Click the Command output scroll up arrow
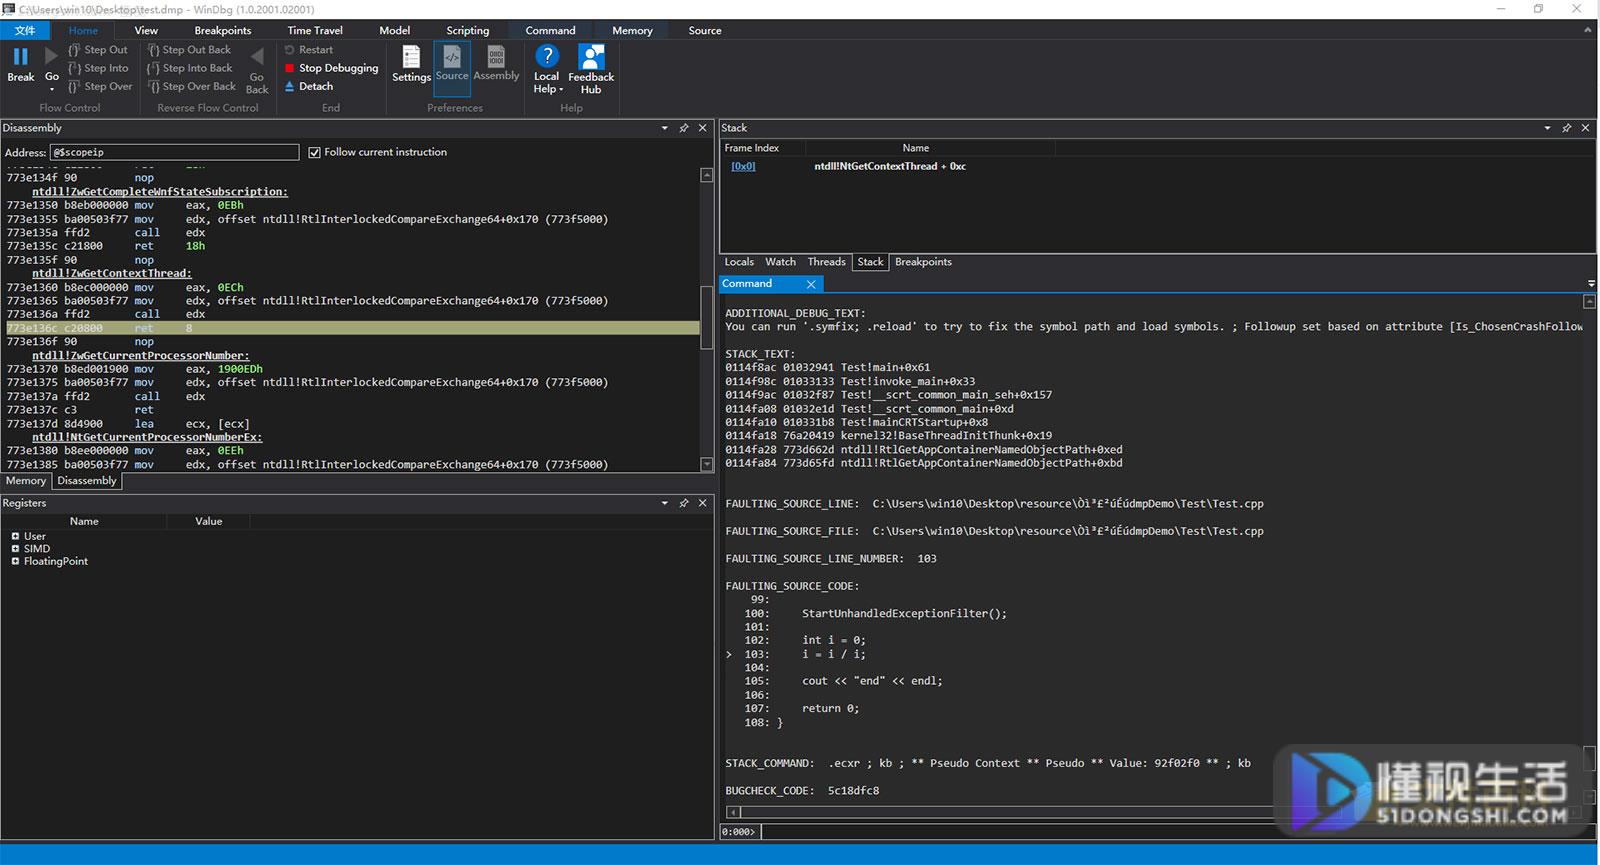Image resolution: width=1600 pixels, height=865 pixels. click(1589, 301)
